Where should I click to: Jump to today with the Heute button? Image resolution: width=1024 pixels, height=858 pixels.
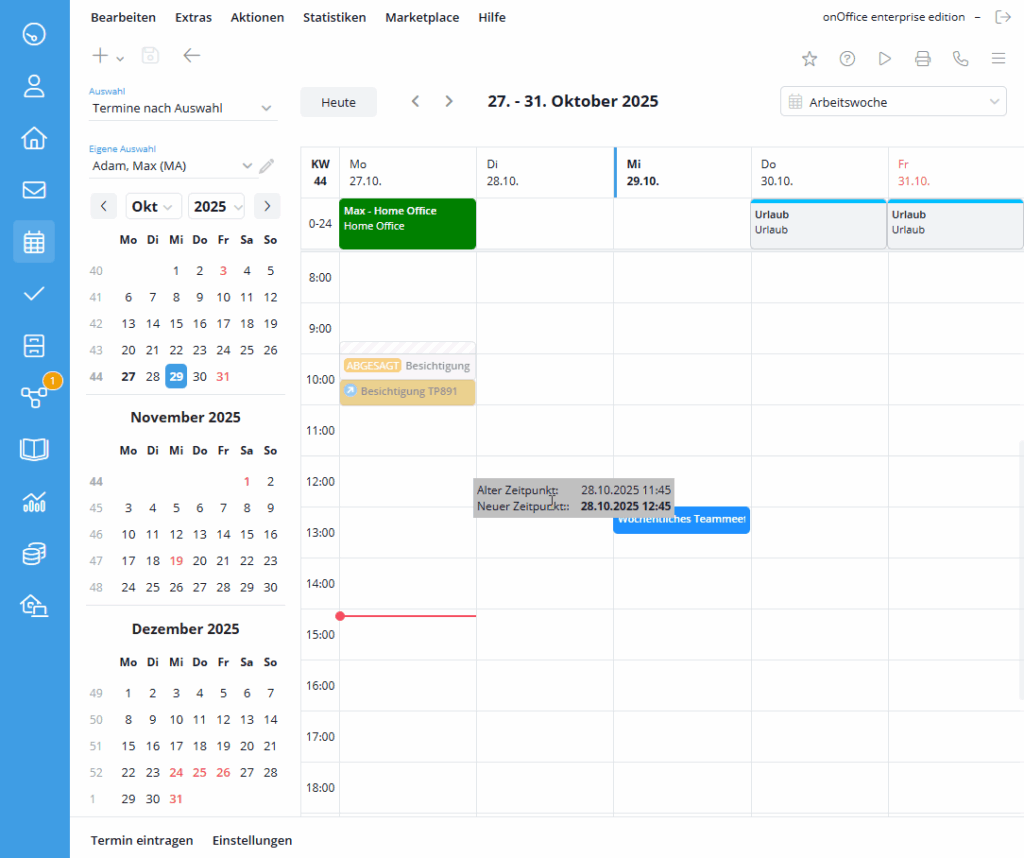338,101
